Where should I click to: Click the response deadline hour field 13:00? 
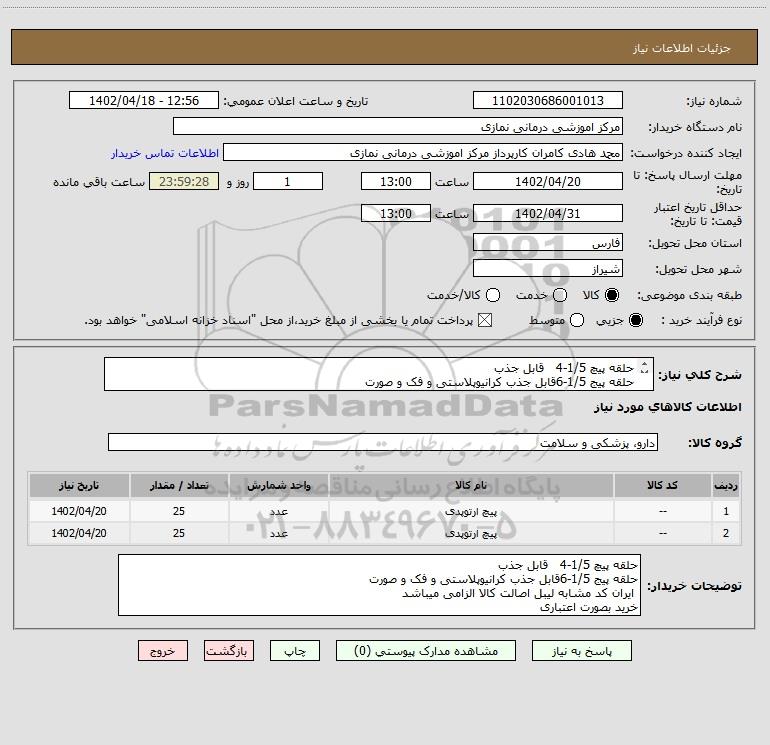coord(396,181)
